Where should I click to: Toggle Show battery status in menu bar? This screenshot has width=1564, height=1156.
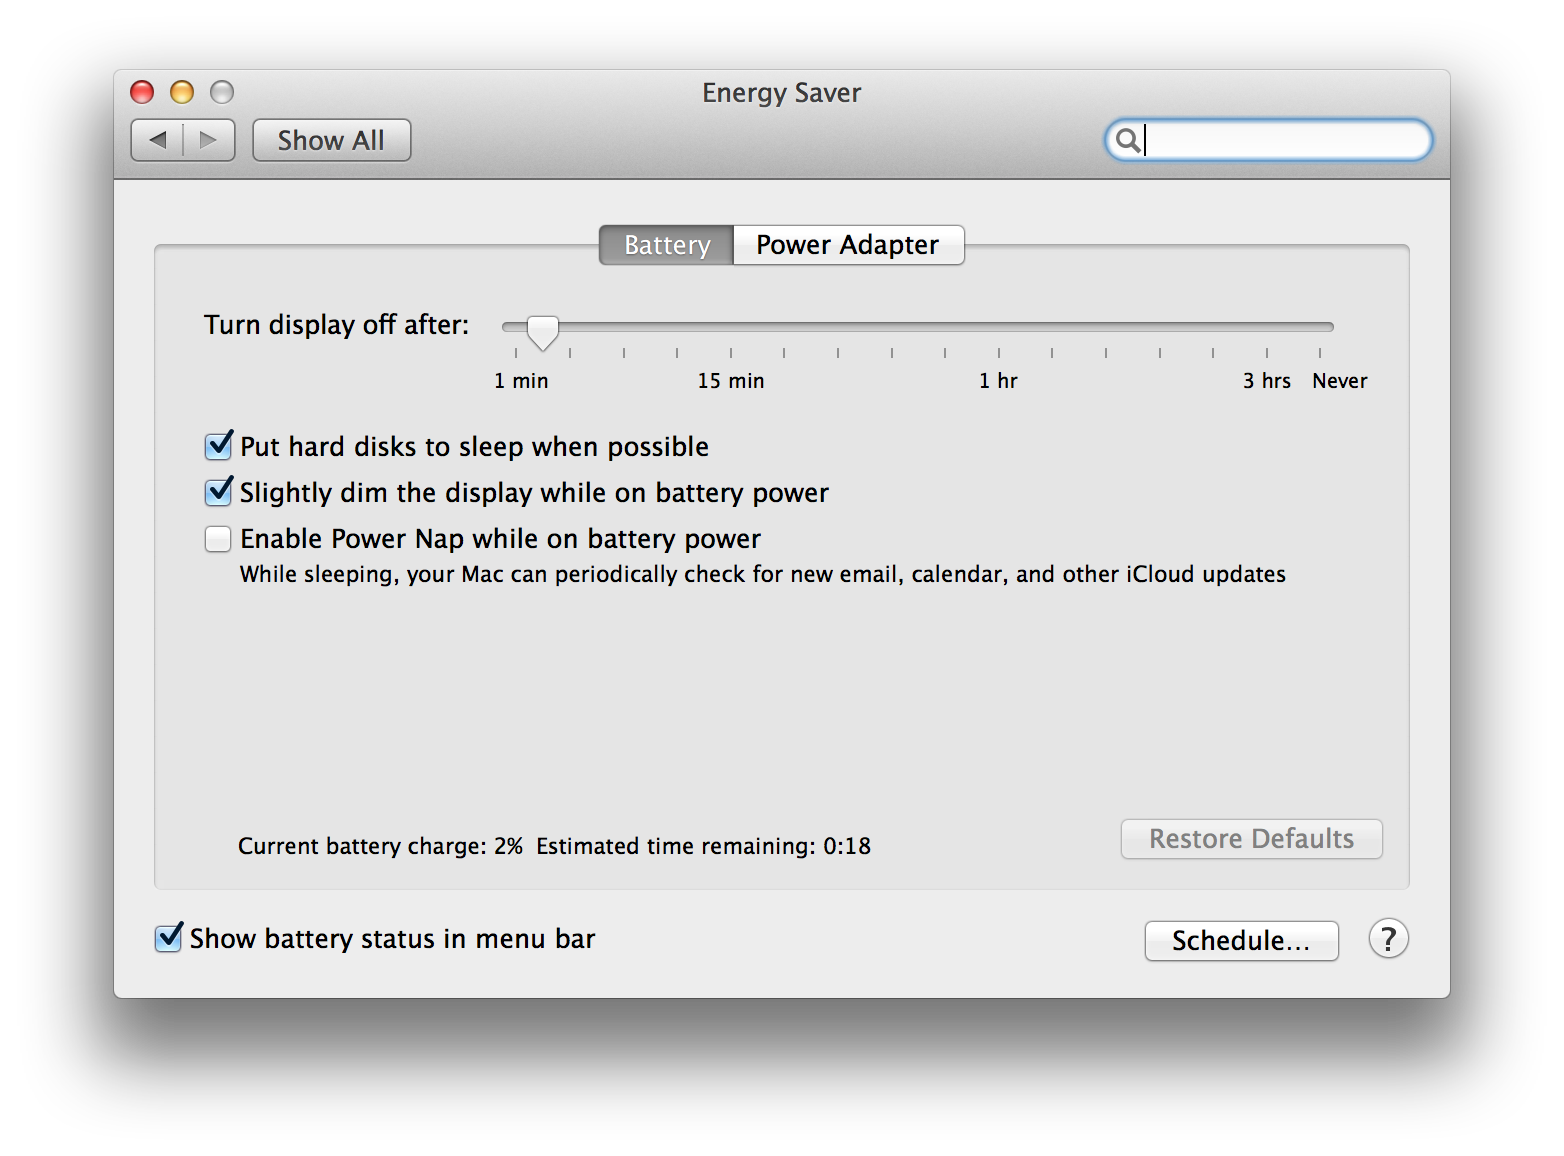169,938
